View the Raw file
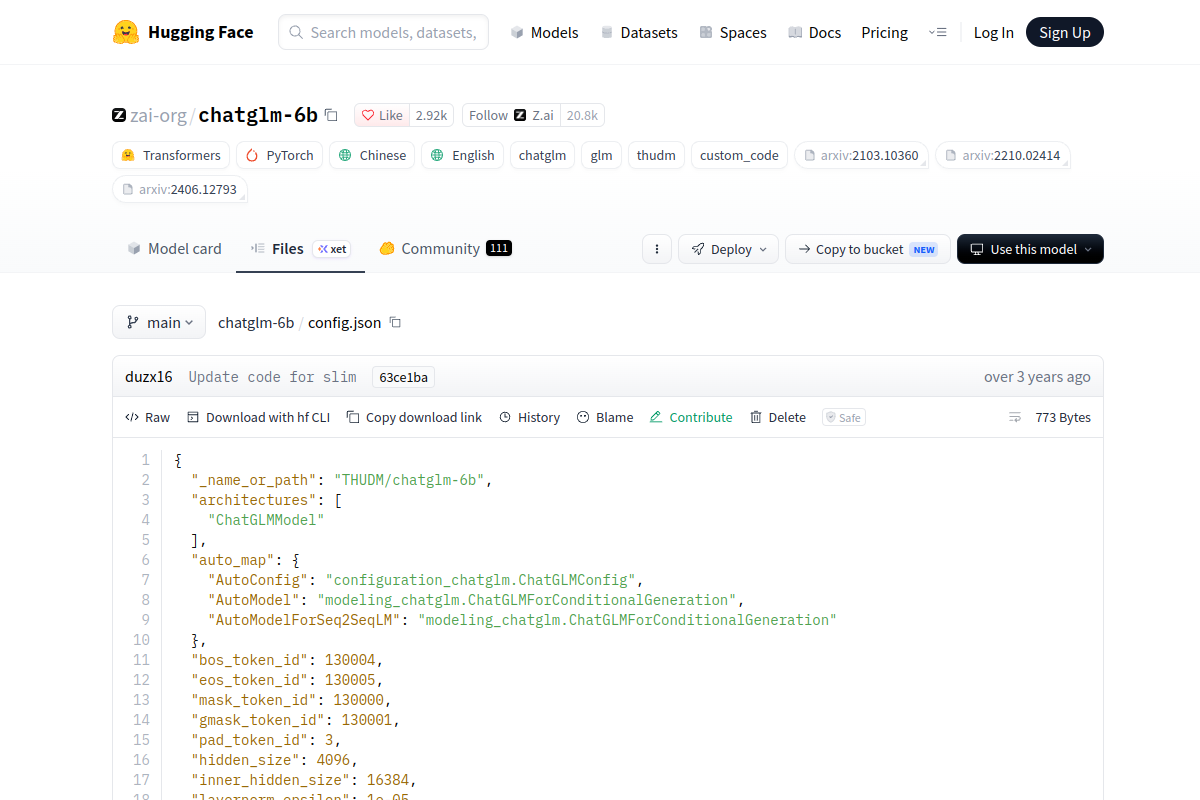The width and height of the screenshot is (1200, 800). coord(147,417)
